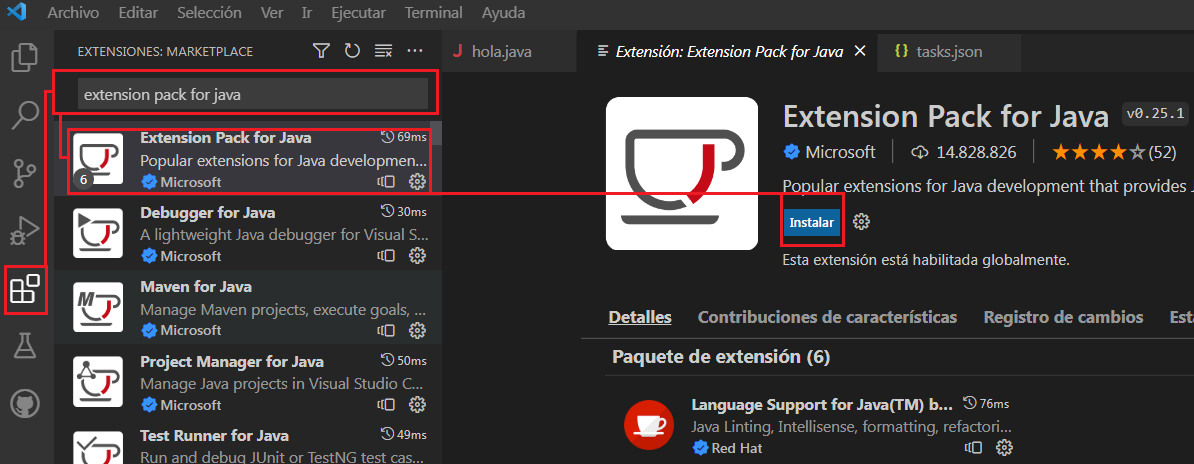Select Extension Pack for Java in results
The width and height of the screenshot is (1194, 464).
[248, 159]
